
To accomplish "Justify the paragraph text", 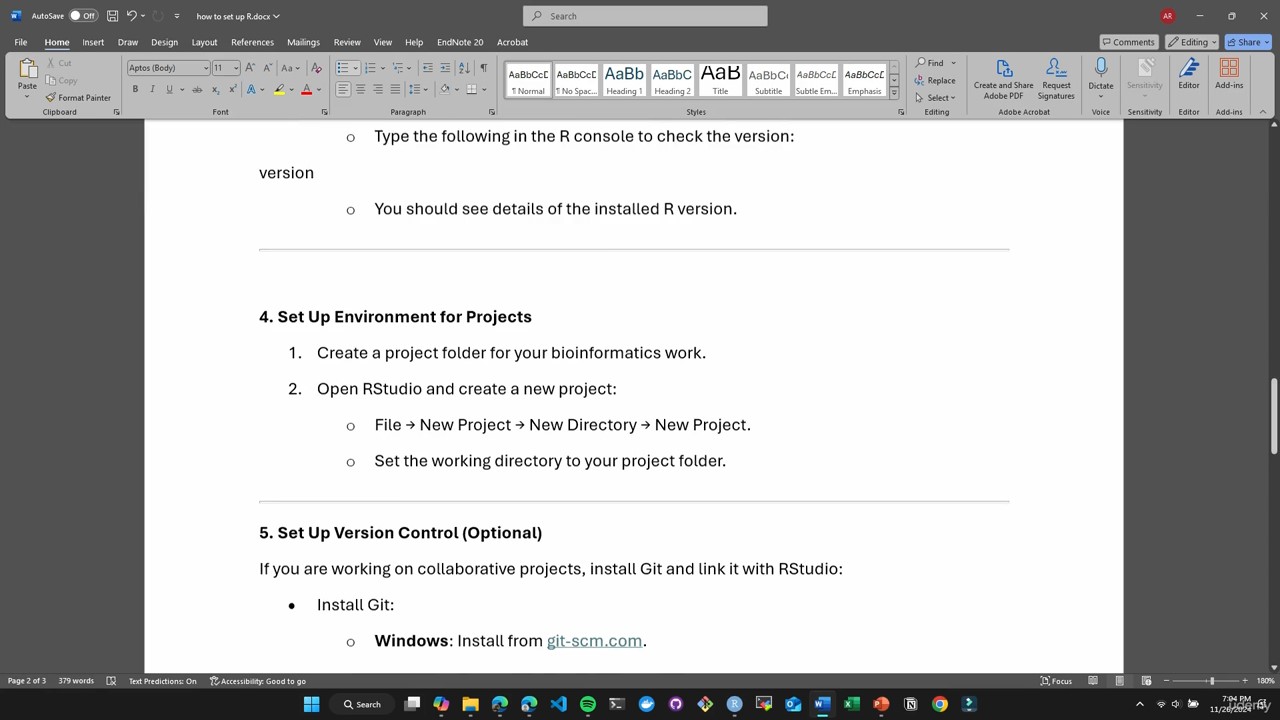I will 395,89.
